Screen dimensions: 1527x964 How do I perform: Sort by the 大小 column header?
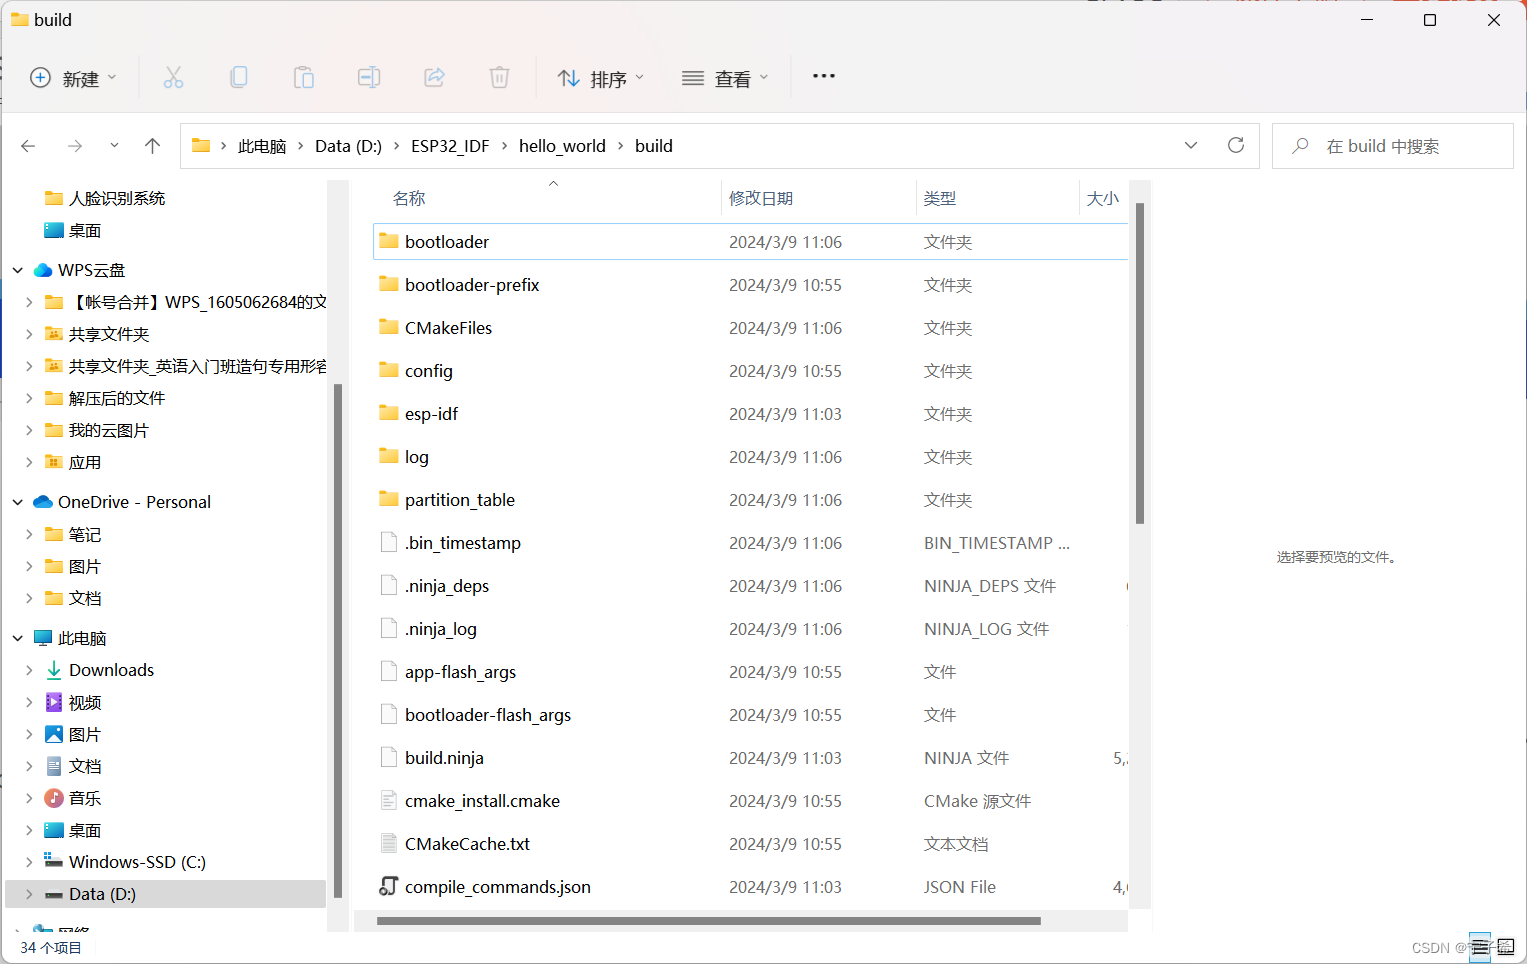[x=1104, y=198]
